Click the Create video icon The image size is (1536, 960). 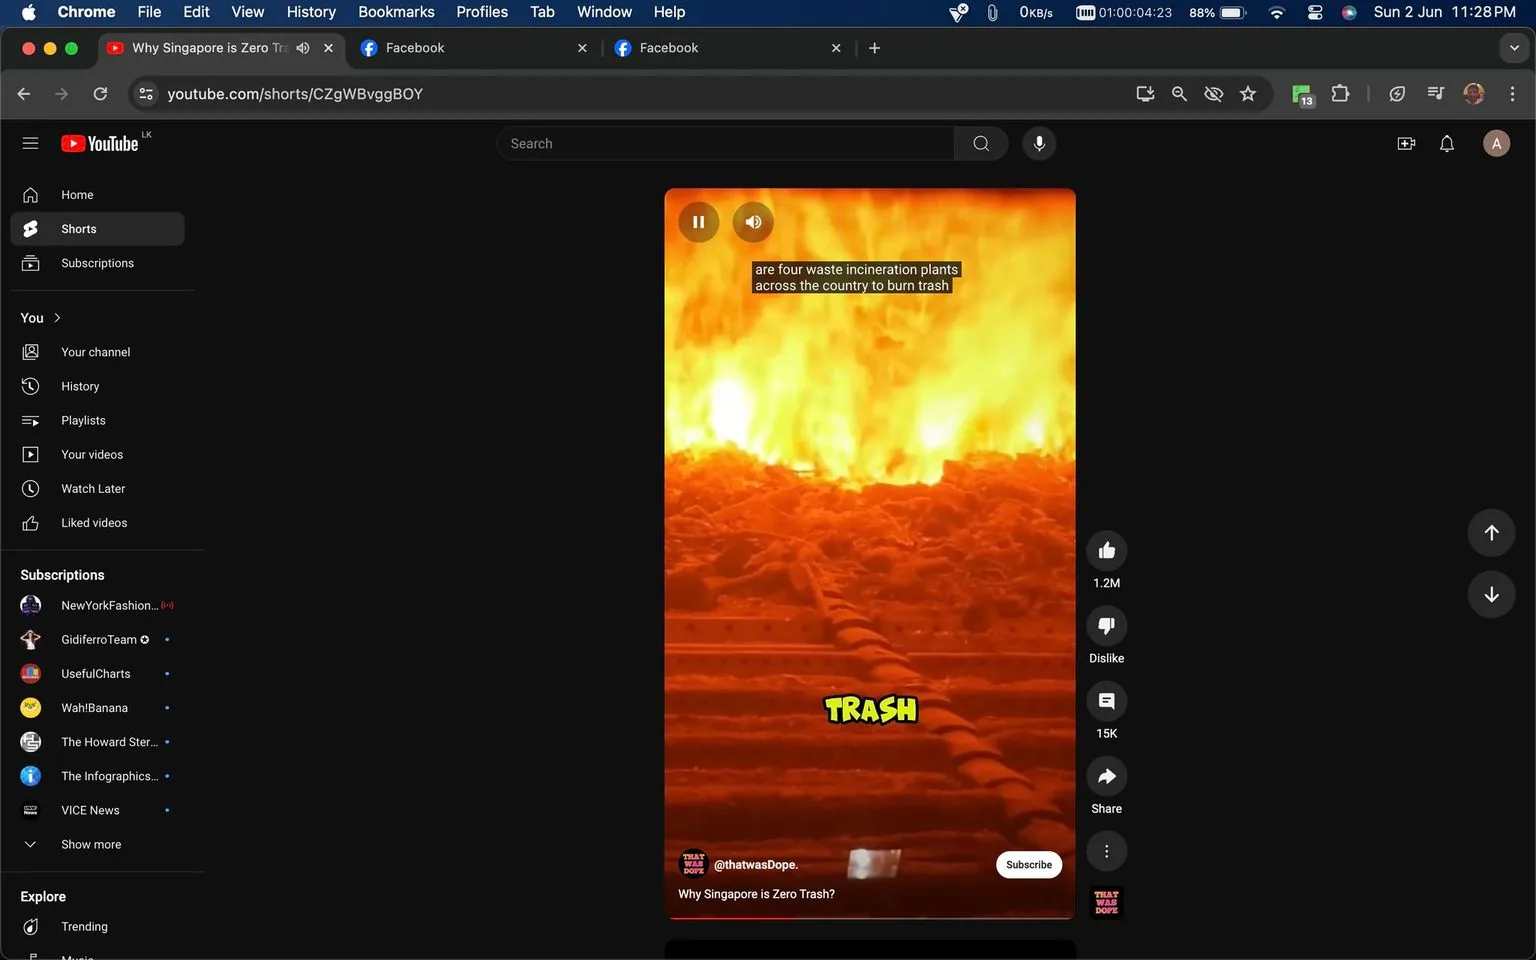click(1406, 144)
